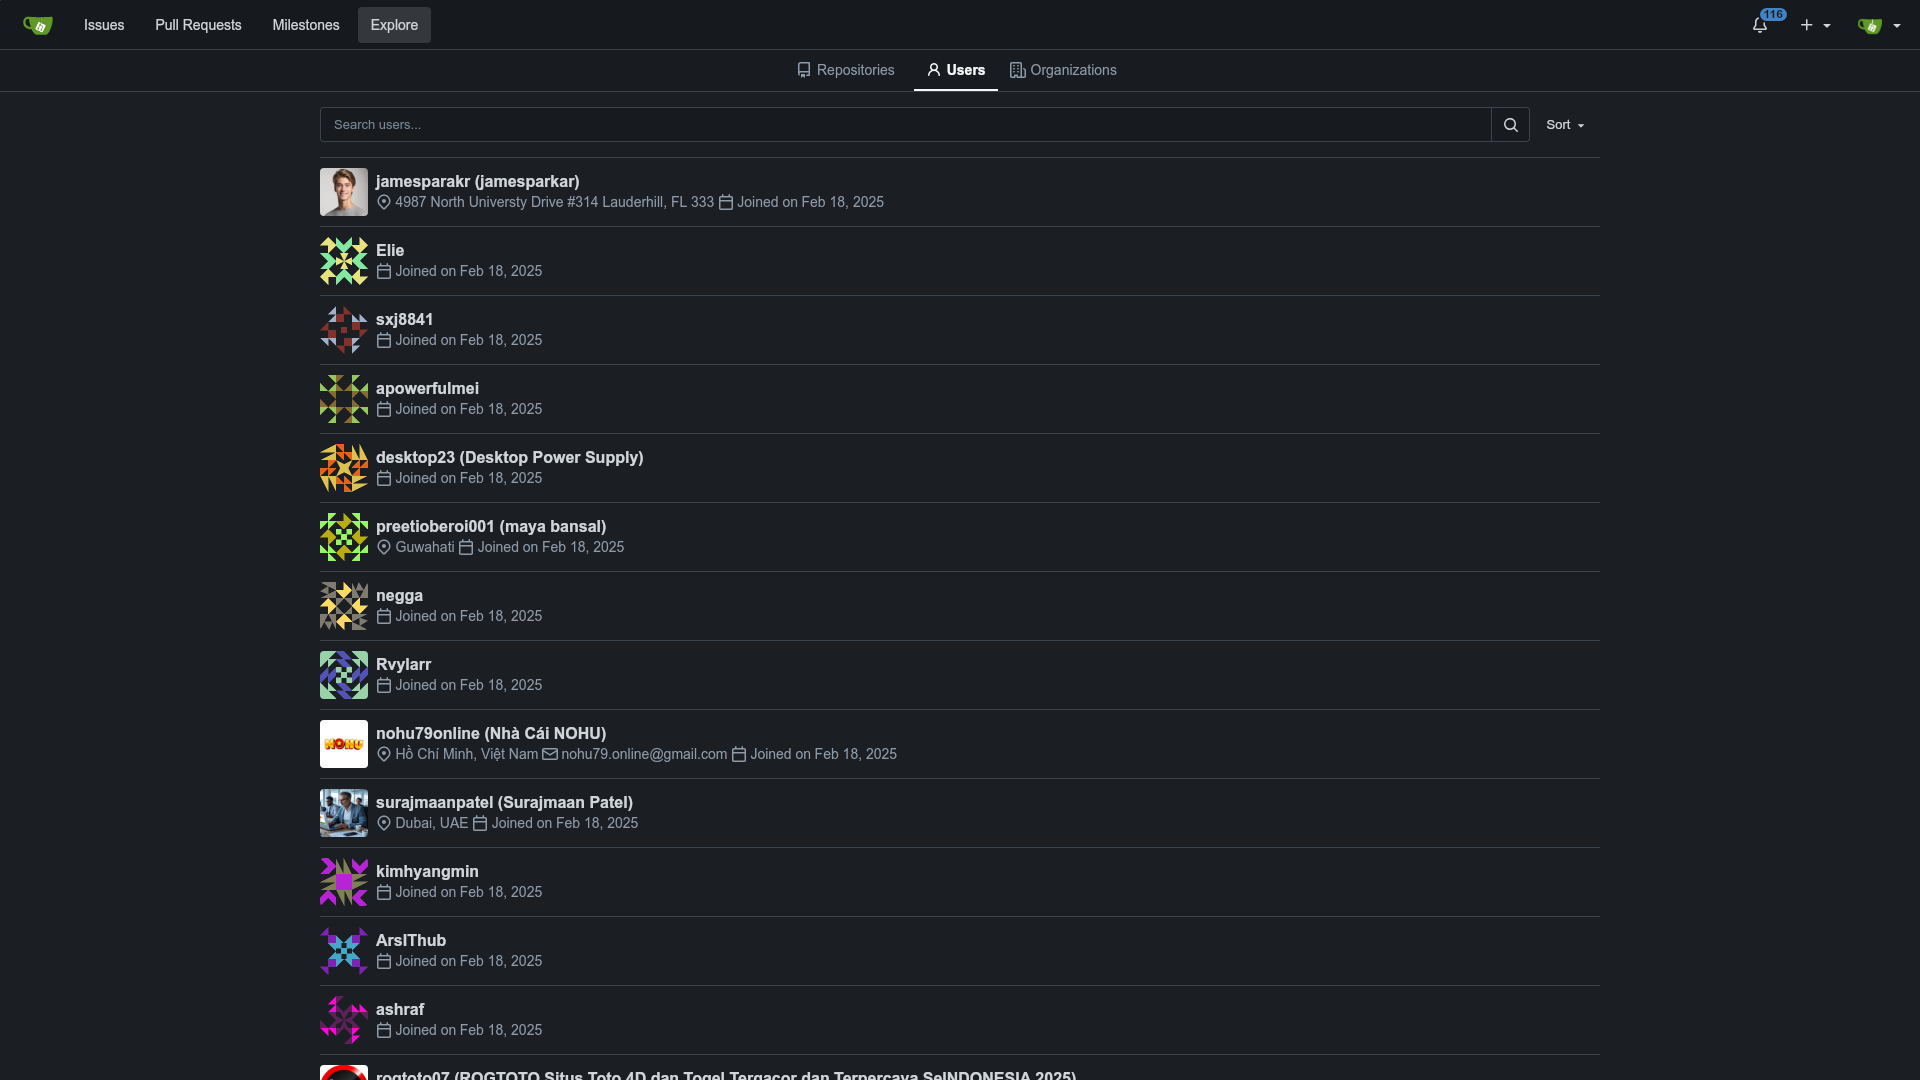Image resolution: width=1920 pixels, height=1080 pixels.
Task: Click surajmaanpatel's profile picture
Action: tap(344, 813)
